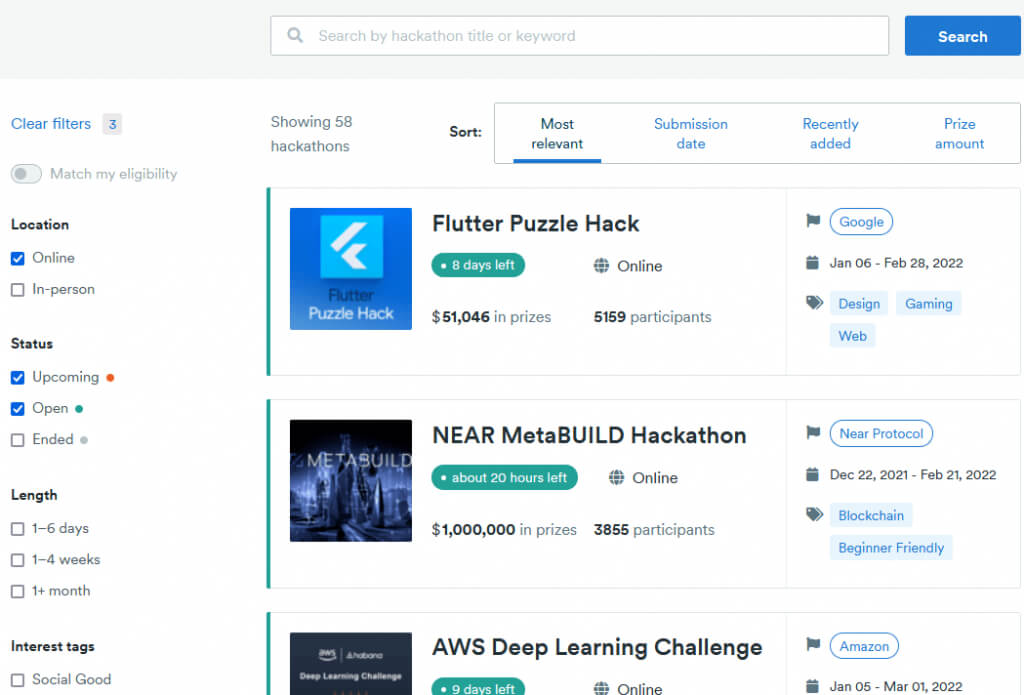Uncheck the Online location checkbox

pyautogui.click(x=18, y=259)
